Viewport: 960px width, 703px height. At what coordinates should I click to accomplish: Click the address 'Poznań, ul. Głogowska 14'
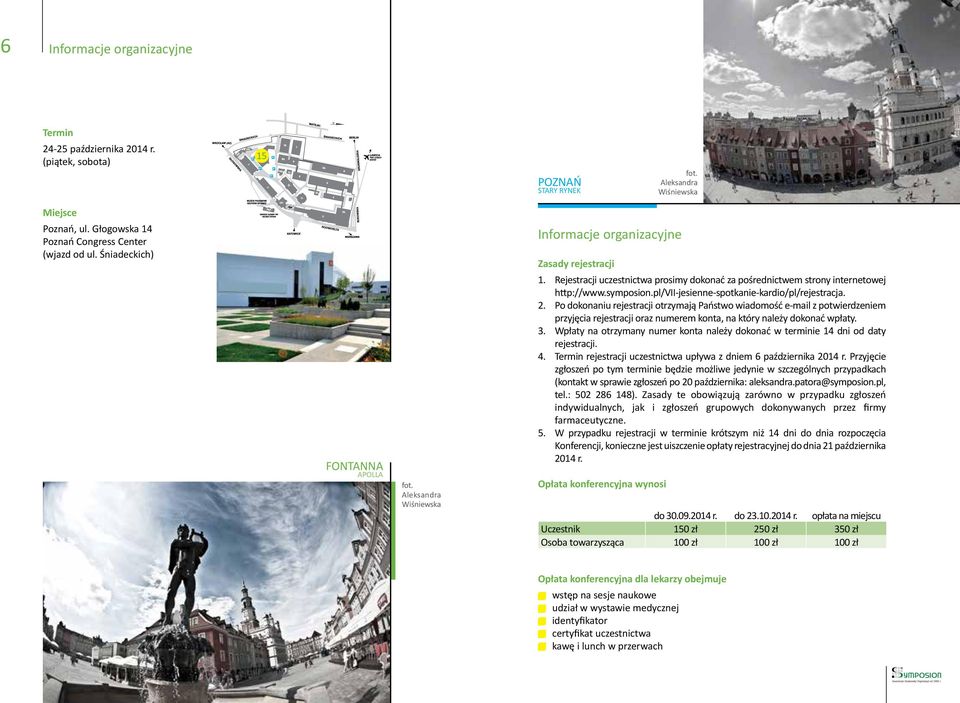click(x=97, y=229)
